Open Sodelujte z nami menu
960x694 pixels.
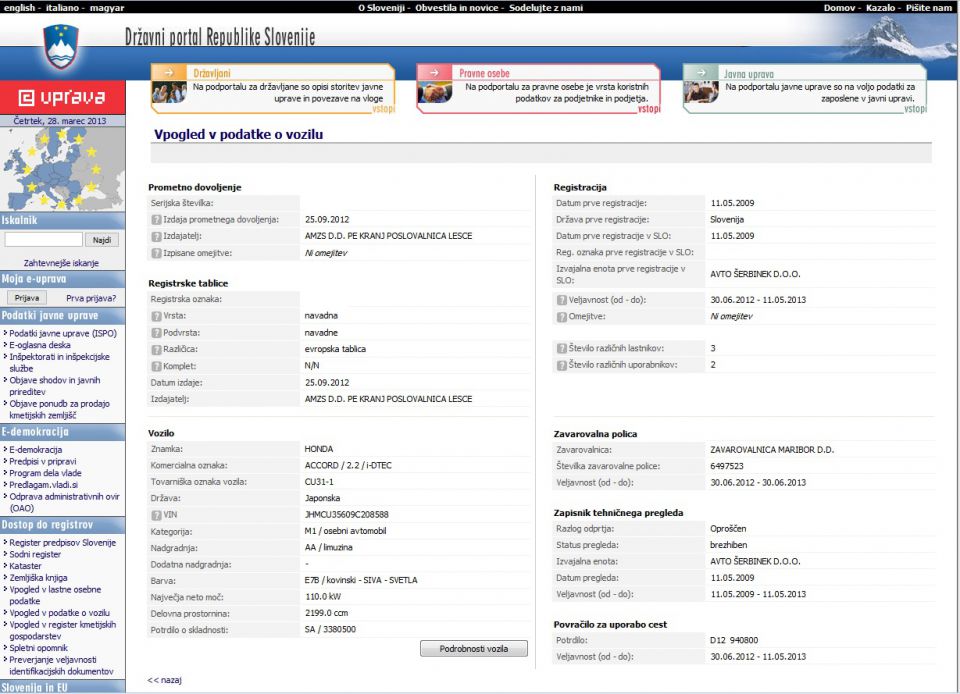pyautogui.click(x=546, y=7)
